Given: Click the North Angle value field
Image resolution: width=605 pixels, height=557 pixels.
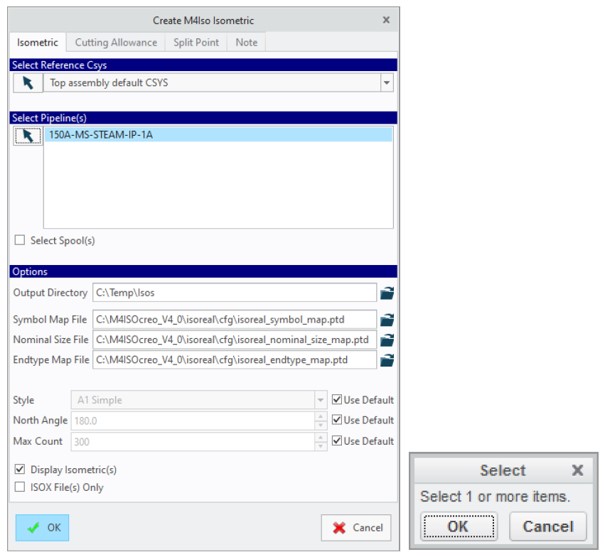Looking at the screenshot, I should [x=193, y=420].
